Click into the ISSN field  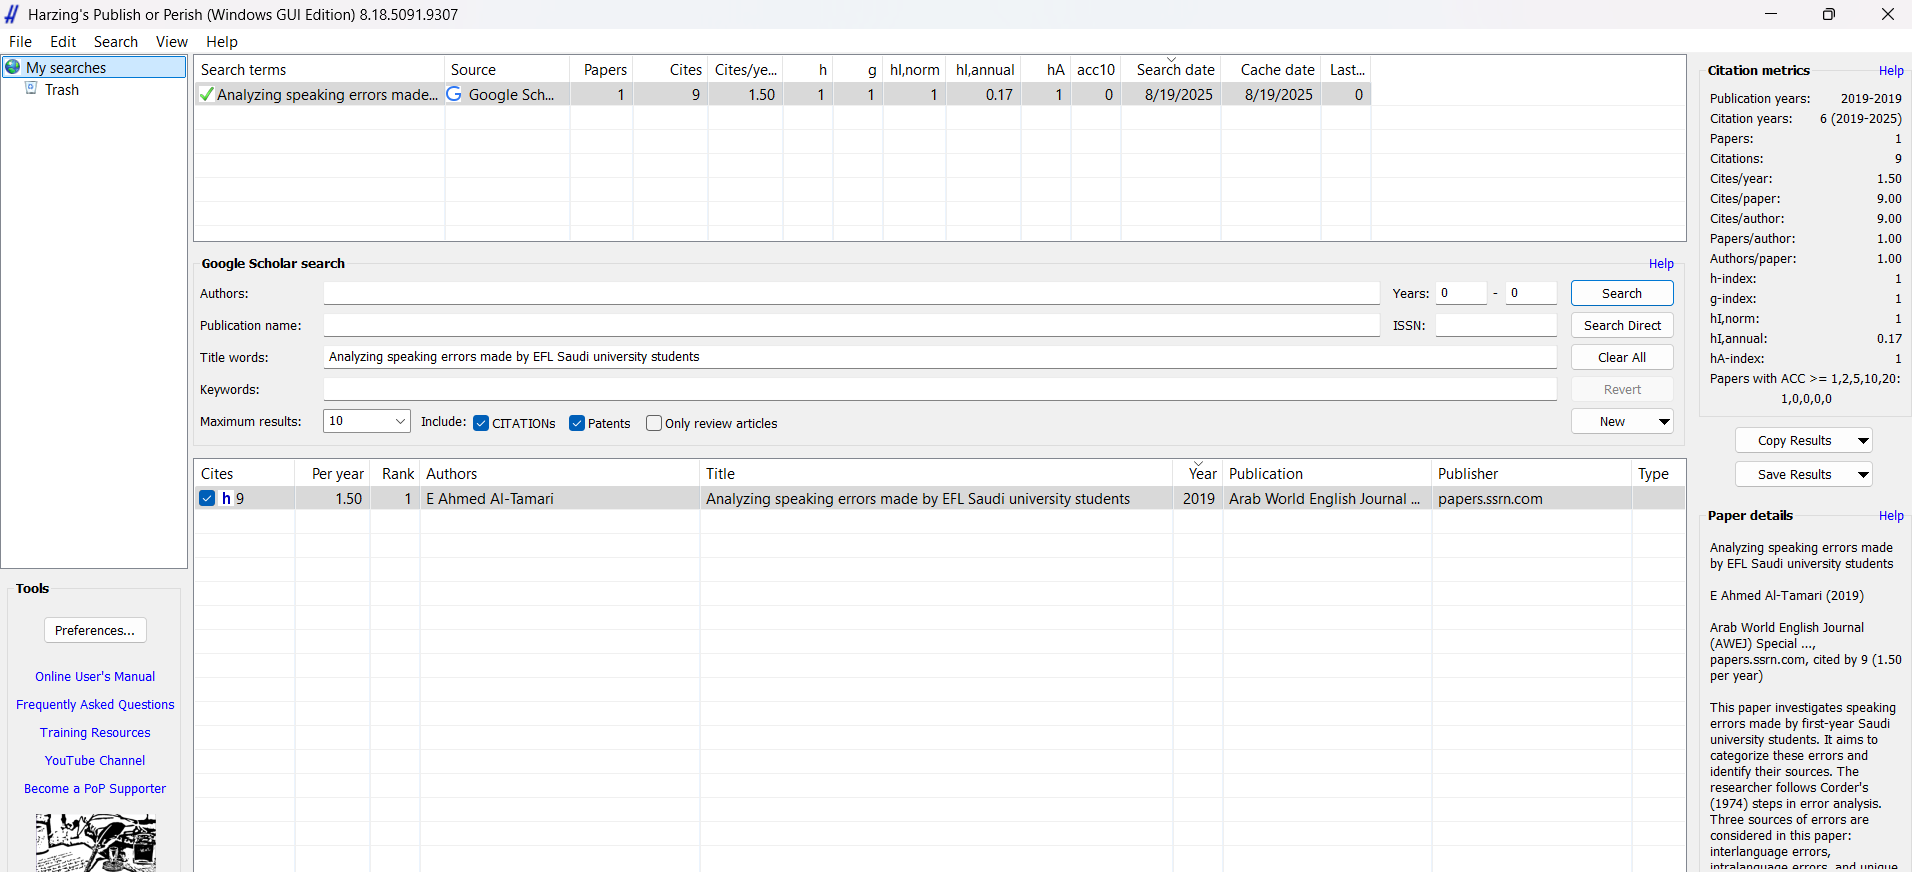click(1496, 325)
